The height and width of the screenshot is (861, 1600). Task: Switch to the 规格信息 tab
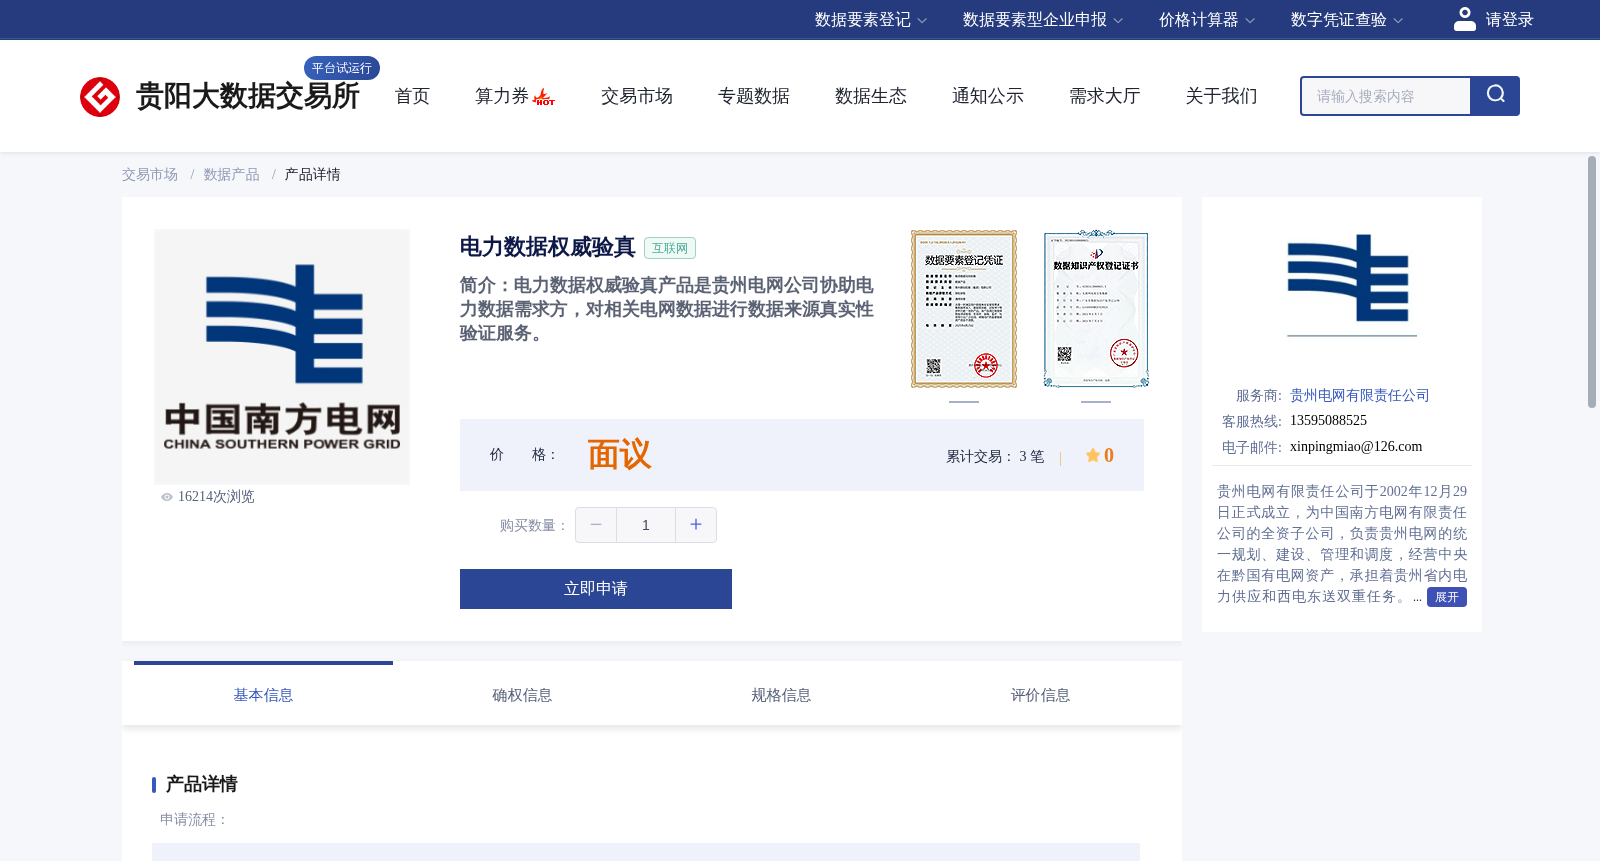click(x=781, y=695)
